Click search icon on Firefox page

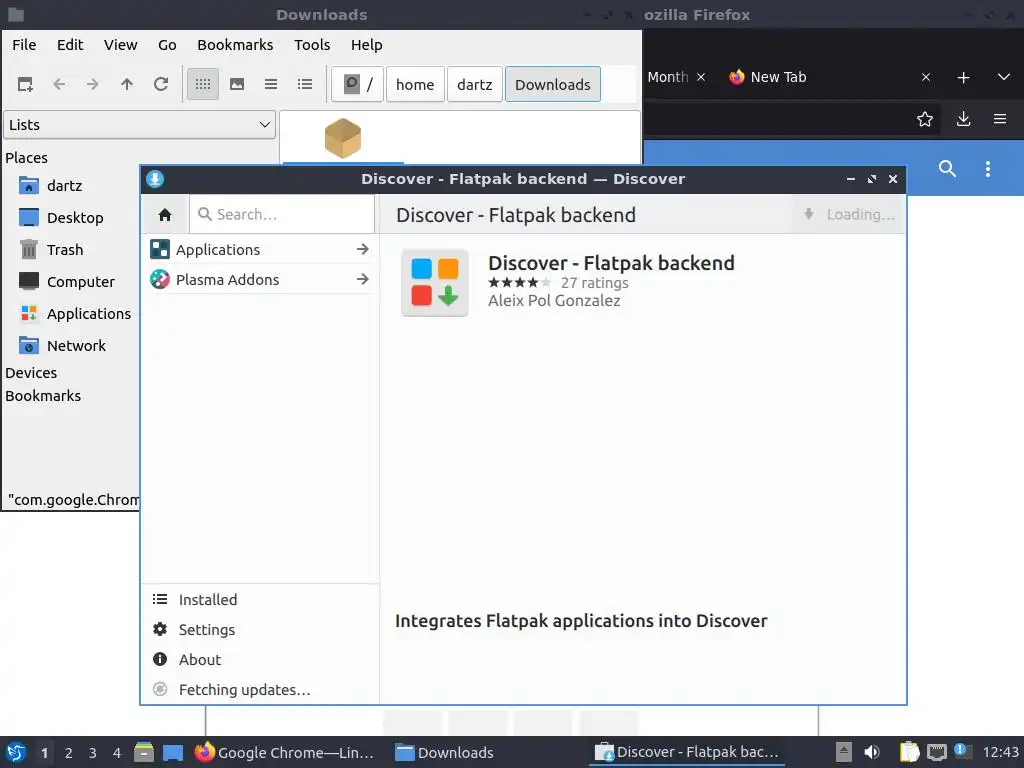coord(948,169)
